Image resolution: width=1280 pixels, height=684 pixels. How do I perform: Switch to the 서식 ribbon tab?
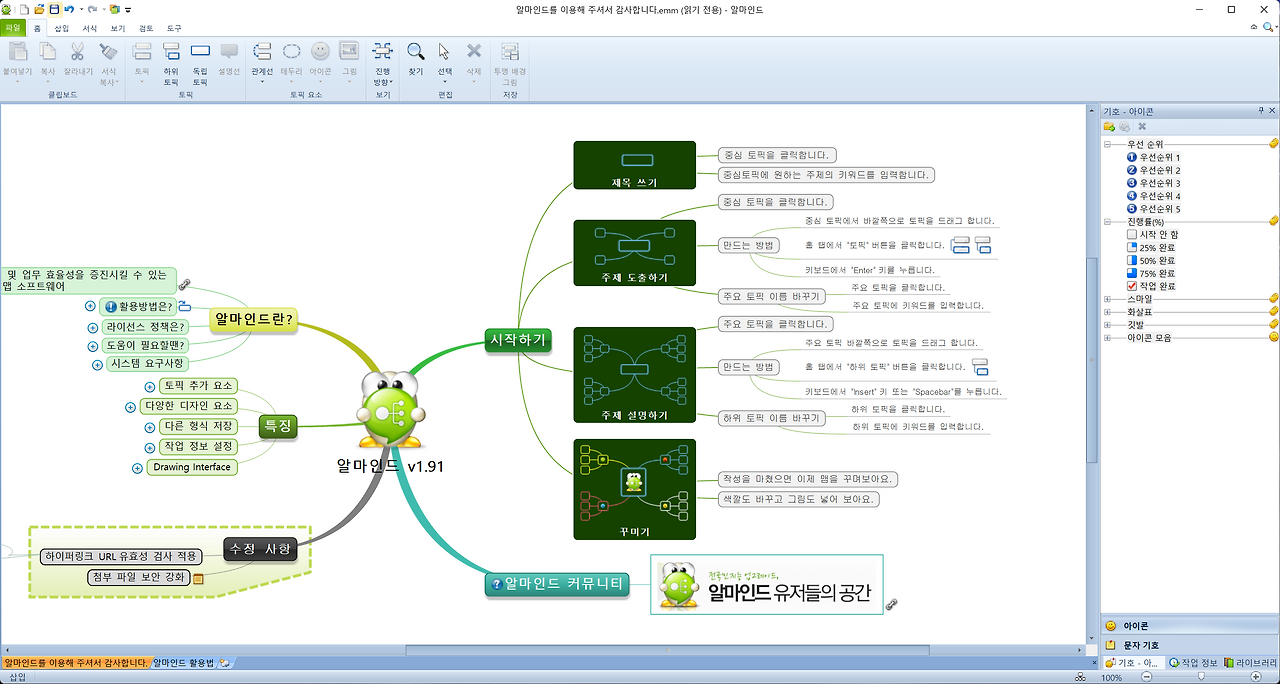click(90, 29)
